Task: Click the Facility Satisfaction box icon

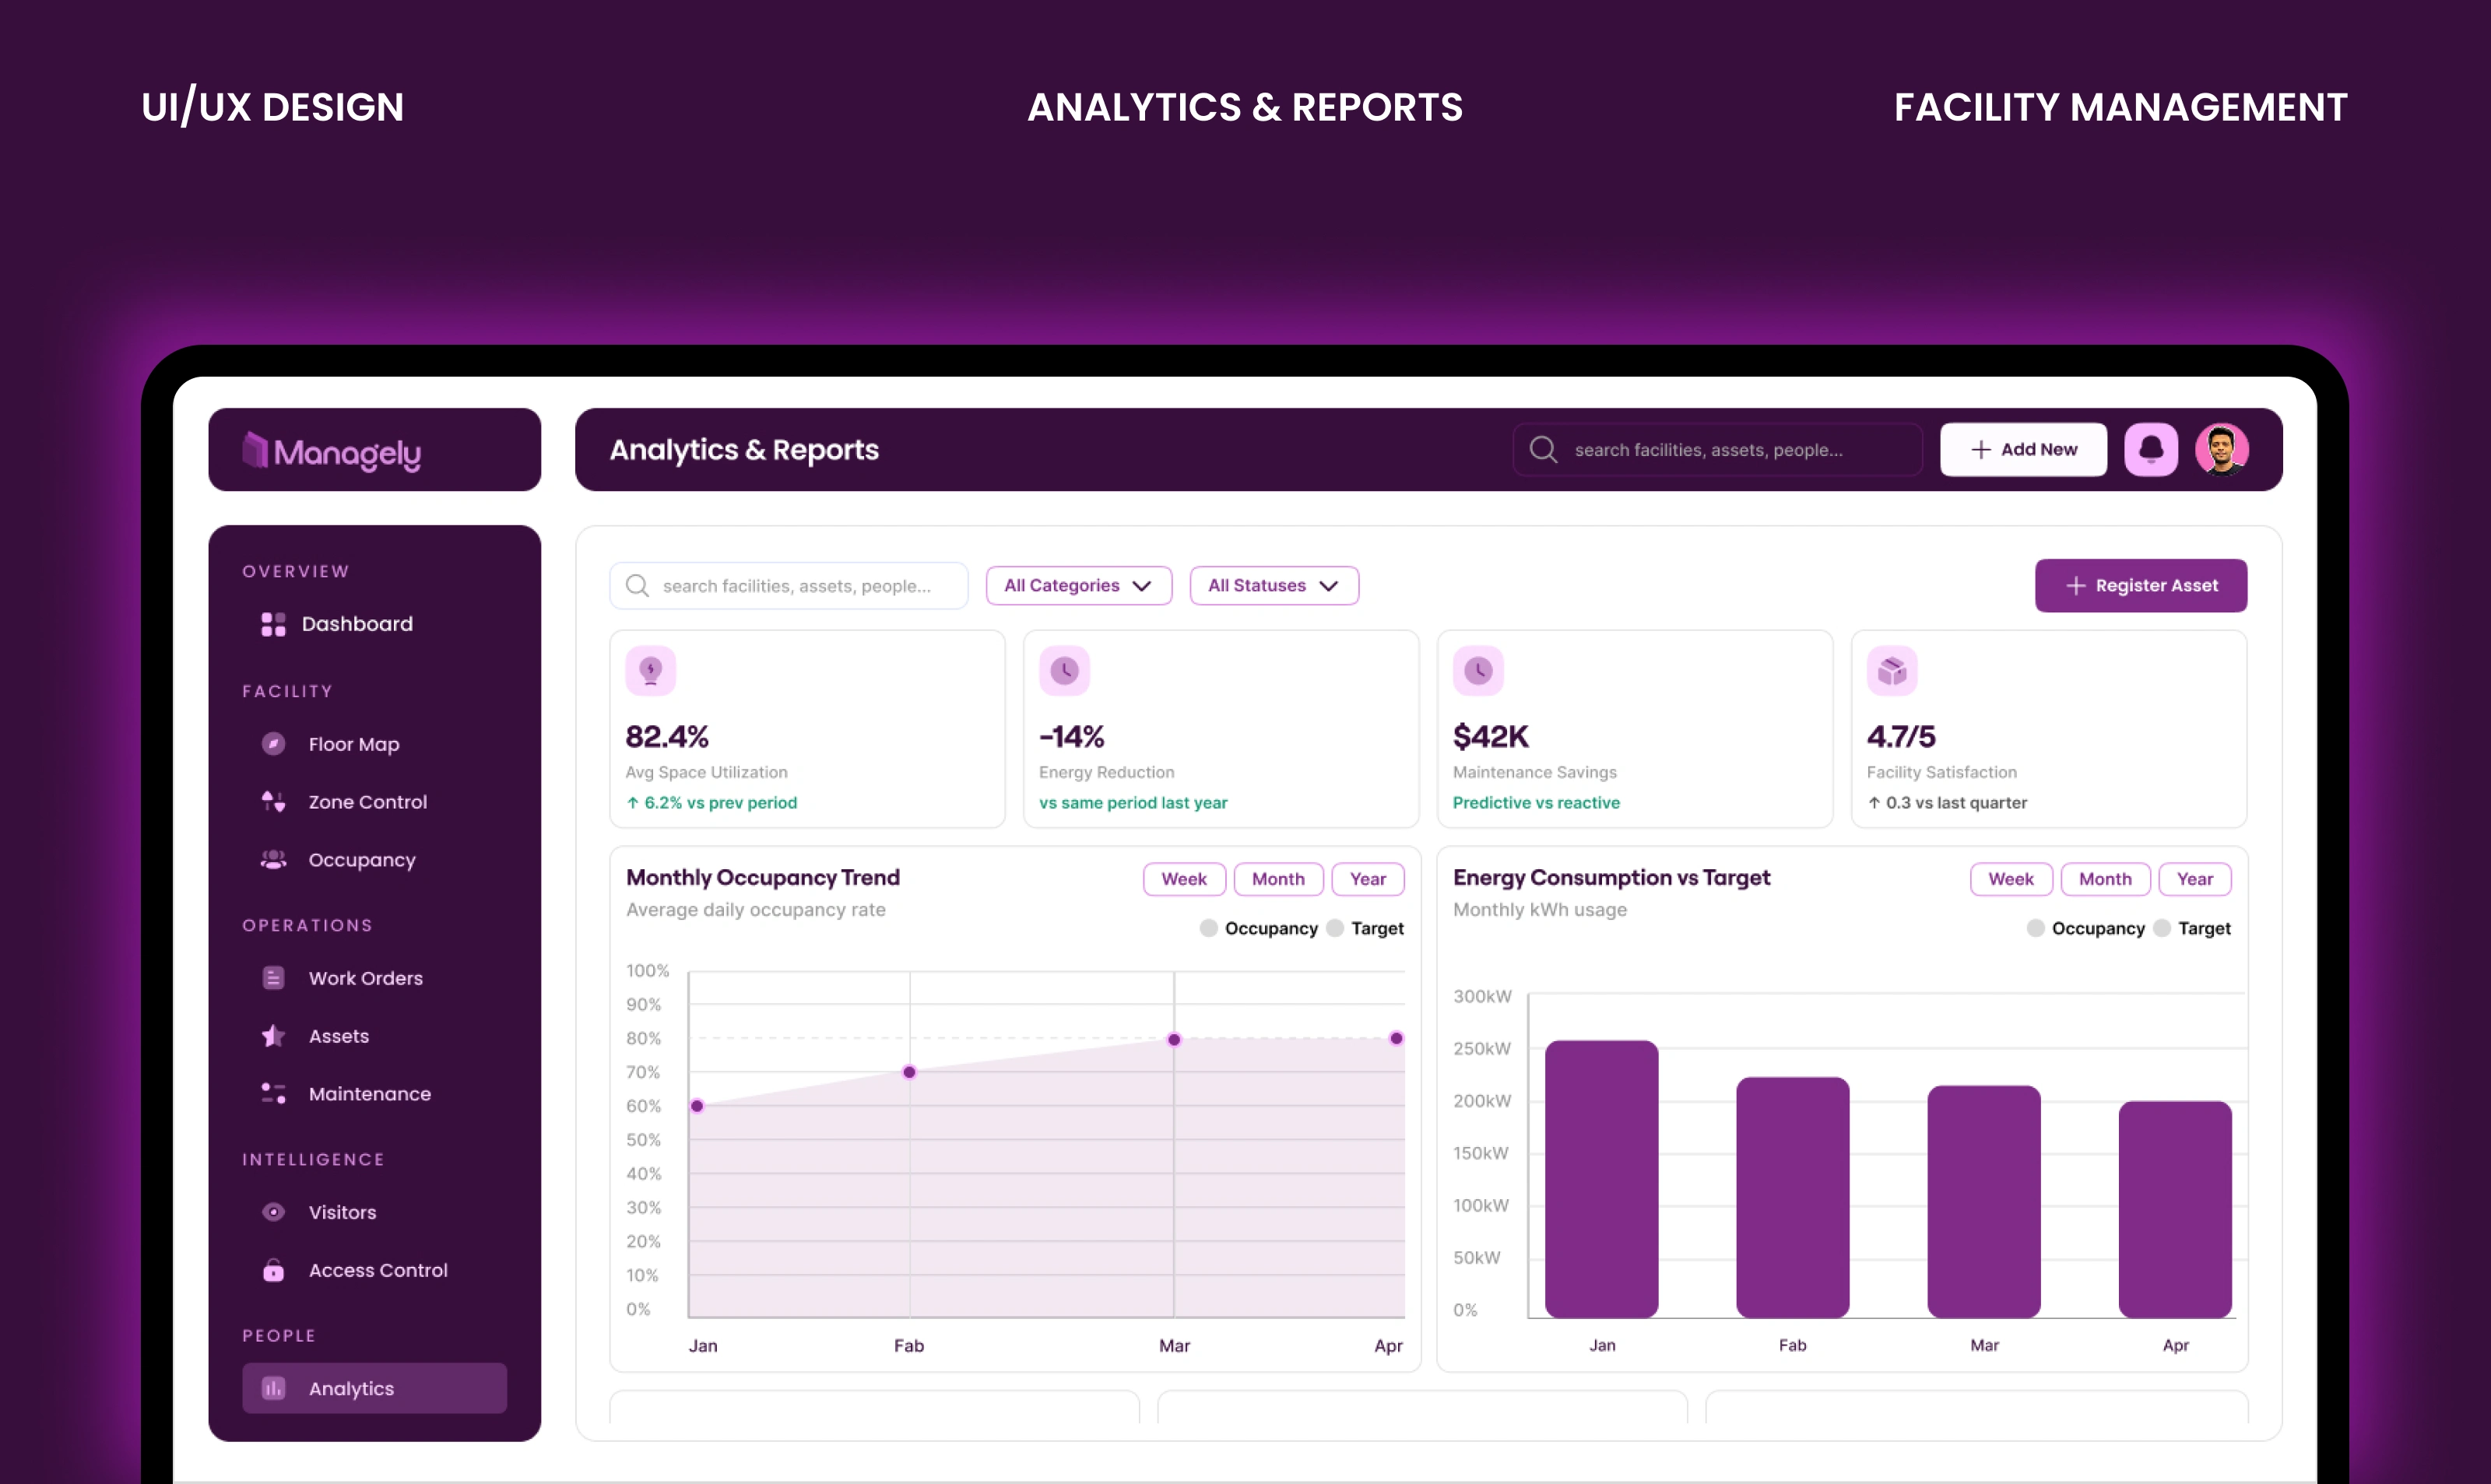Action: pyautogui.click(x=1892, y=670)
